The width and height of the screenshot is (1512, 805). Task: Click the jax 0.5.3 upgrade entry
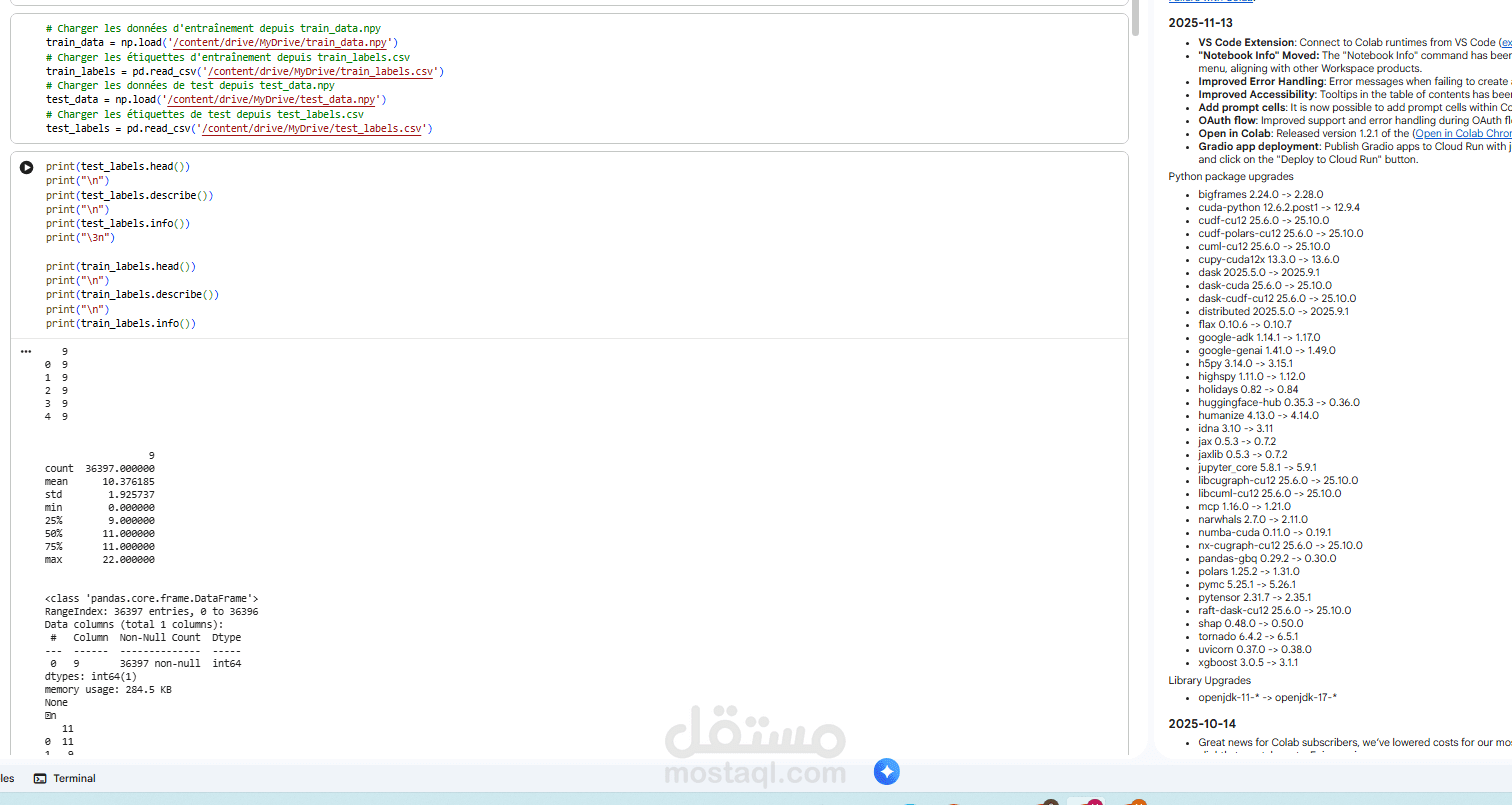pyautogui.click(x=1237, y=441)
